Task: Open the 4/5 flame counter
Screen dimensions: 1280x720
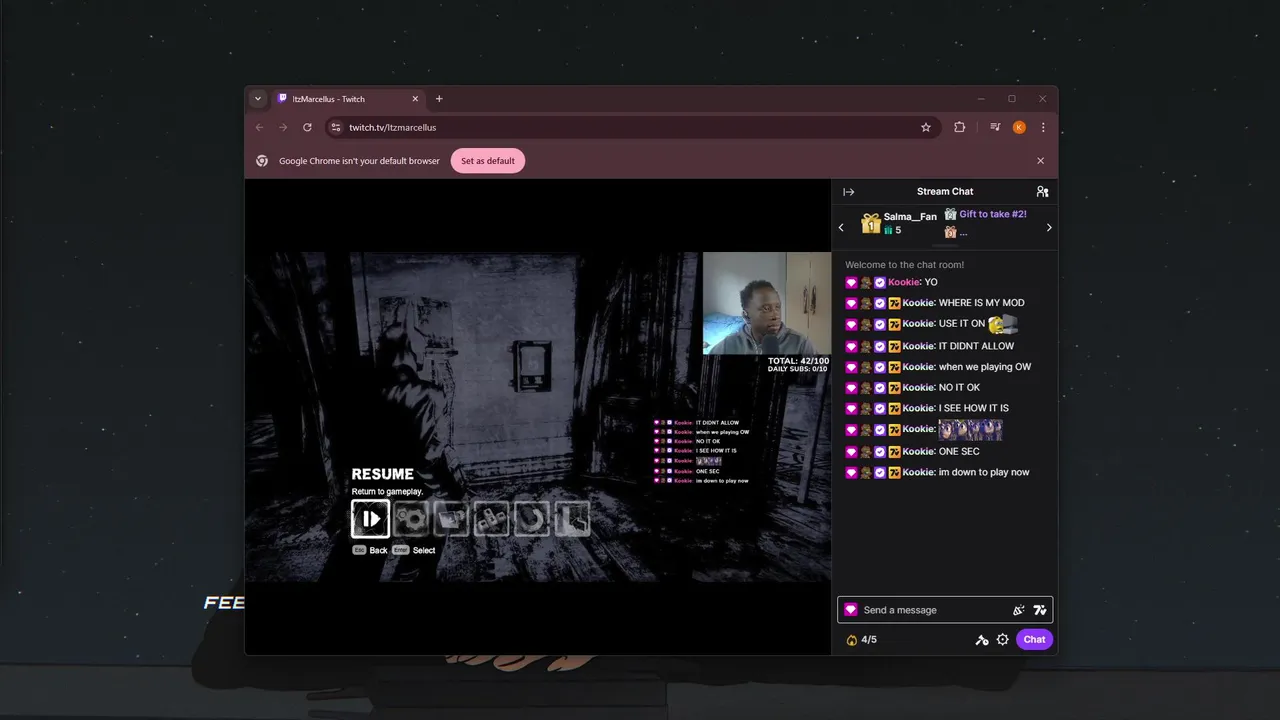Action: [862, 640]
